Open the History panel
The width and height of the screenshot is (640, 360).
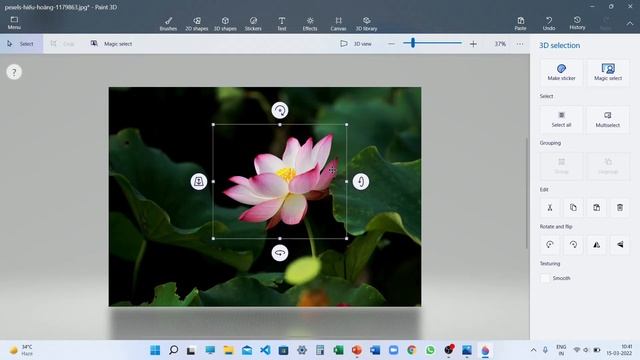pos(577,23)
